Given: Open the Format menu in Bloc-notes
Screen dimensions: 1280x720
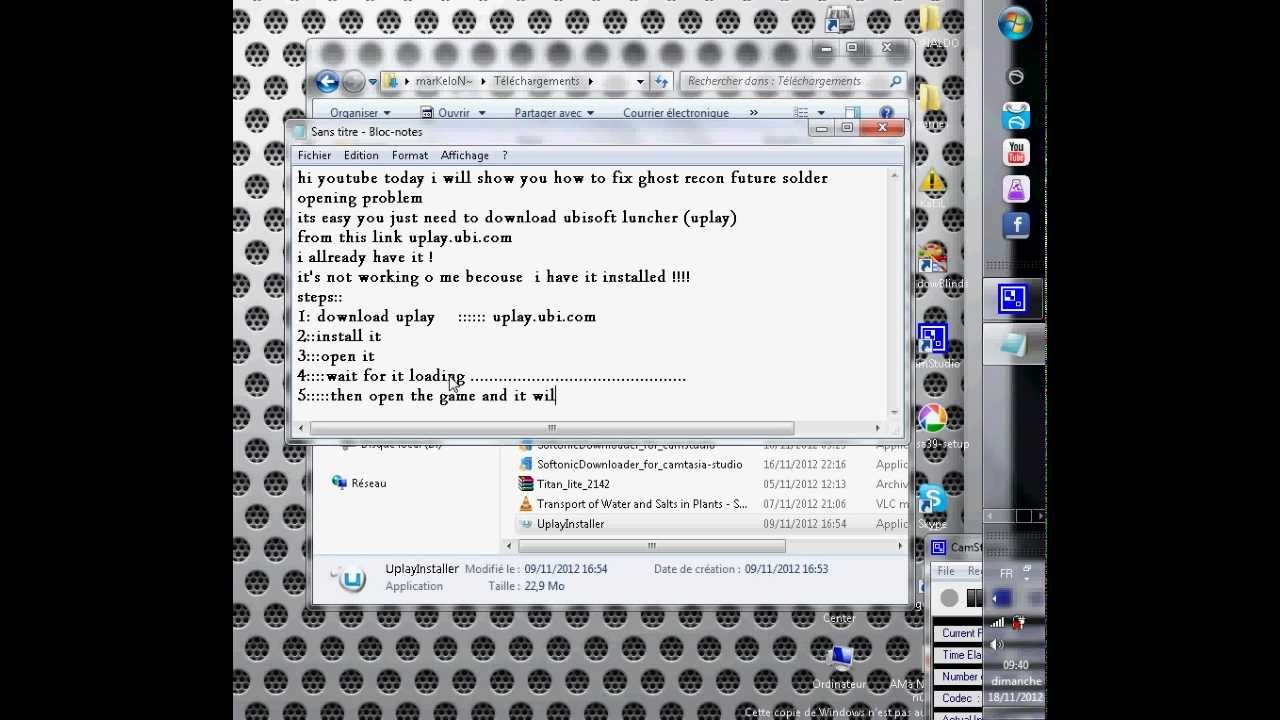Looking at the screenshot, I should pyautogui.click(x=410, y=155).
